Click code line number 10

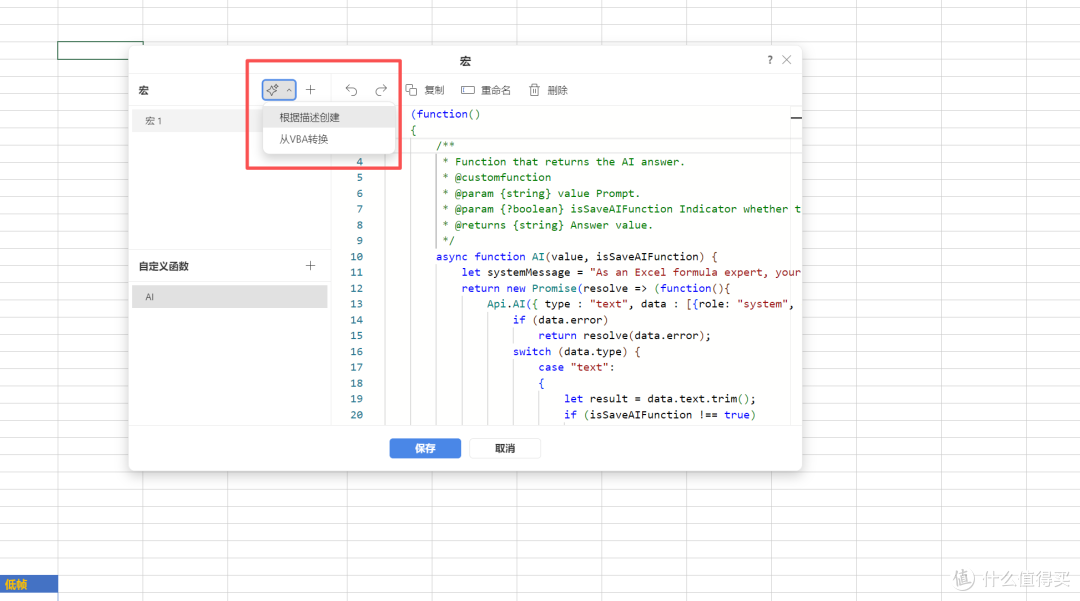356,256
